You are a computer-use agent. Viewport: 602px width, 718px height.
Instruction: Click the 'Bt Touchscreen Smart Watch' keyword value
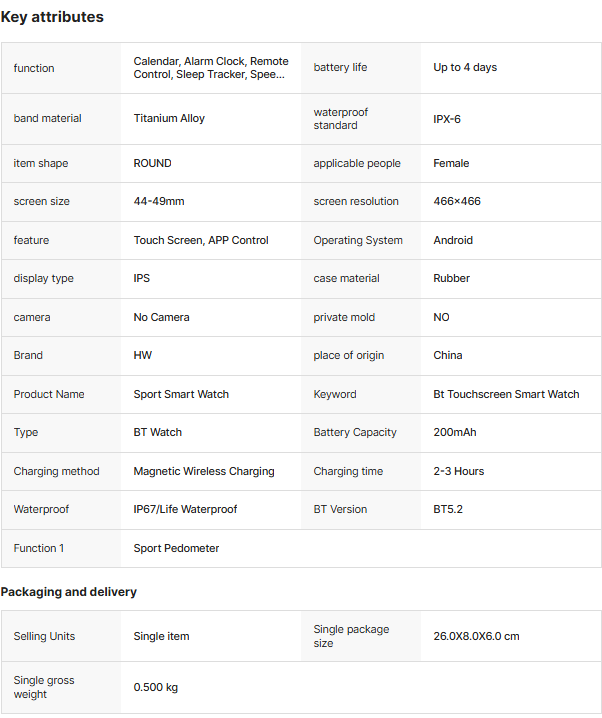506,394
